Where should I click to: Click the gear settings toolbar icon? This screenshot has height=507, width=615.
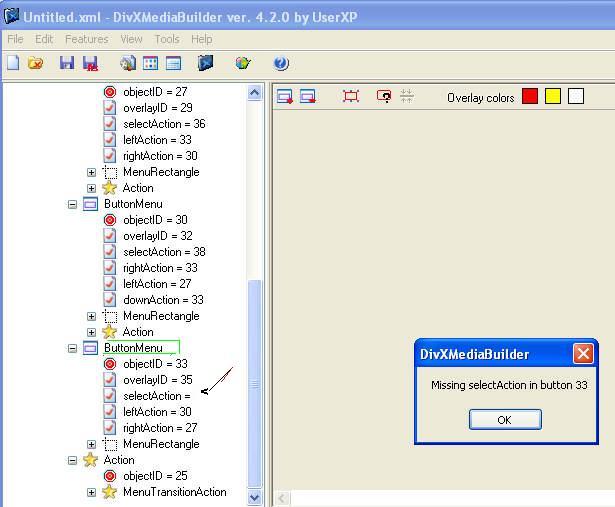click(x=128, y=63)
